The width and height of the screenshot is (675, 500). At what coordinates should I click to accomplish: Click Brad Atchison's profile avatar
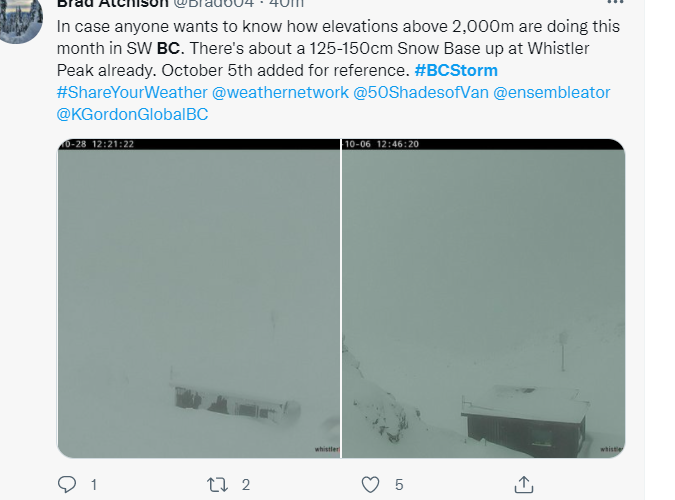pyautogui.click(x=19, y=19)
